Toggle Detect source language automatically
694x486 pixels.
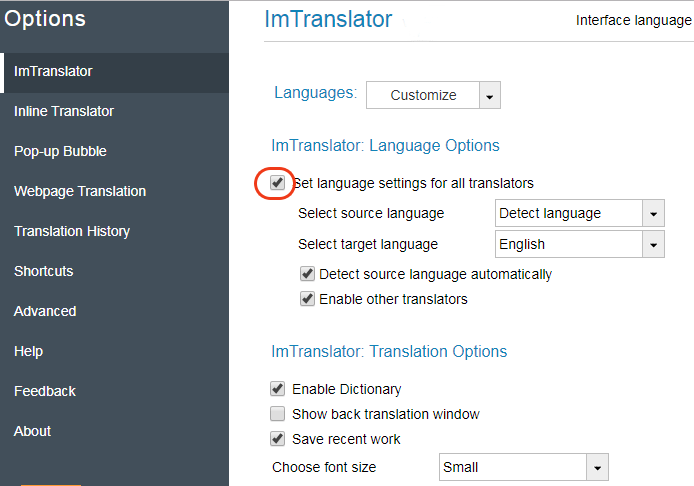tap(307, 274)
